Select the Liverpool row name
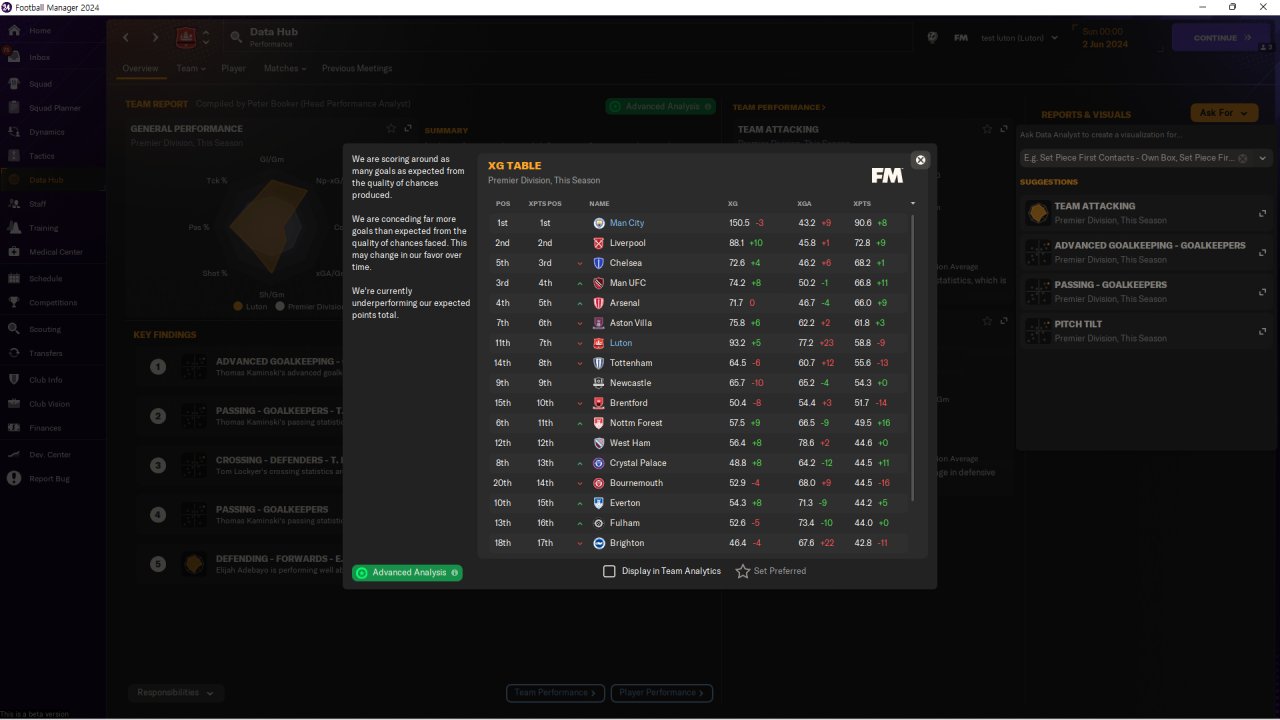This screenshot has width=1280, height=720. 628,243
